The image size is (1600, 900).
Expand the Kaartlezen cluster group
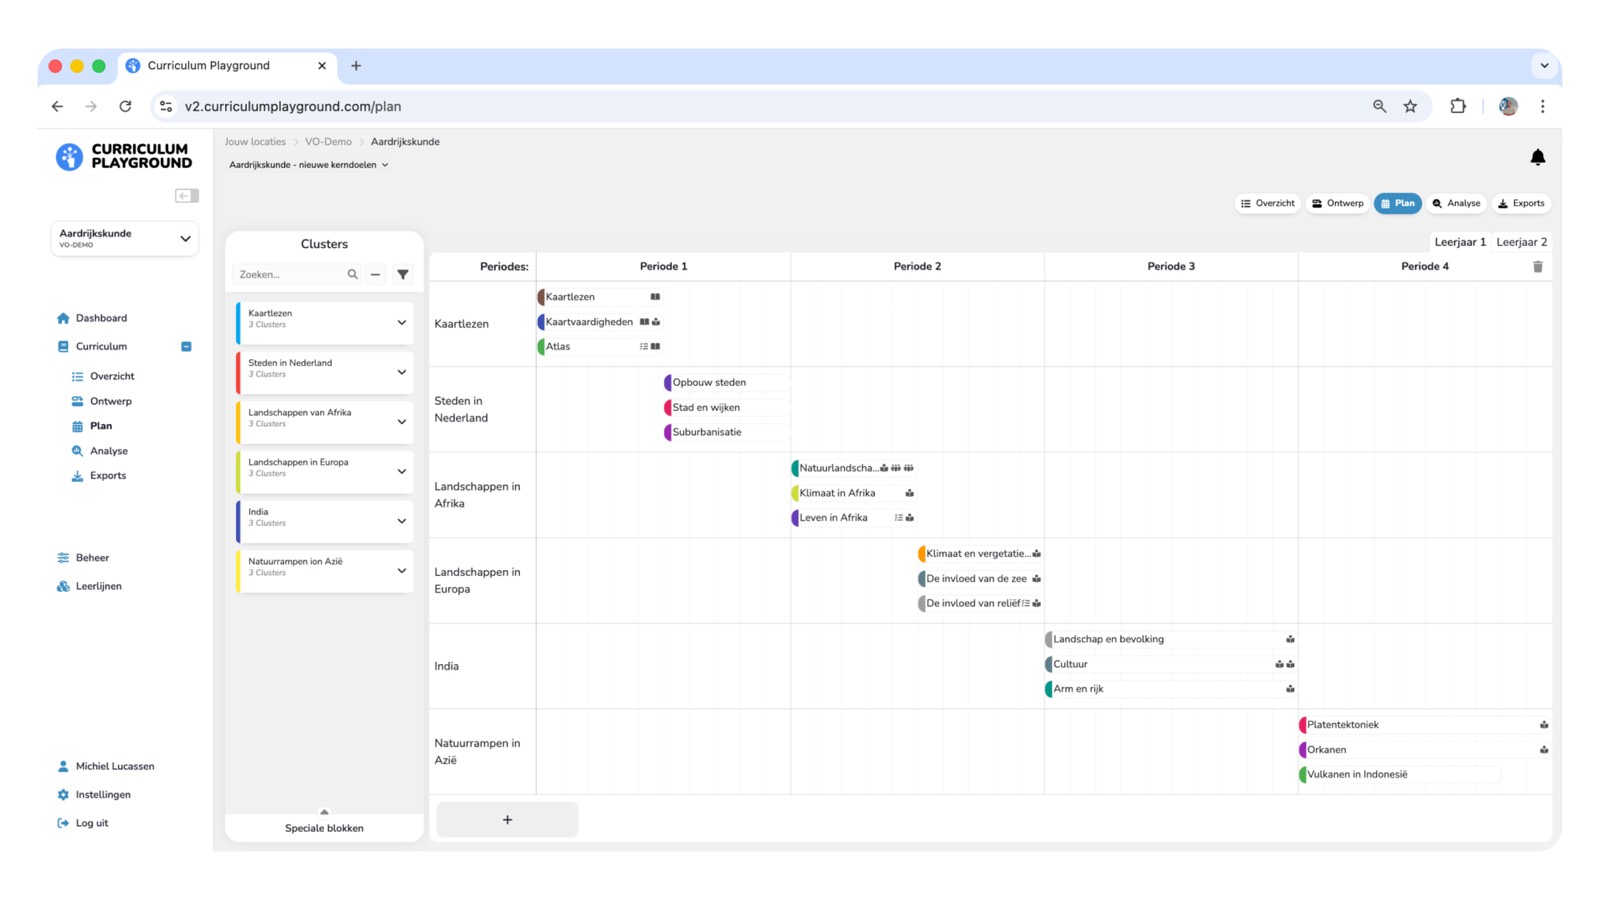tap(401, 323)
